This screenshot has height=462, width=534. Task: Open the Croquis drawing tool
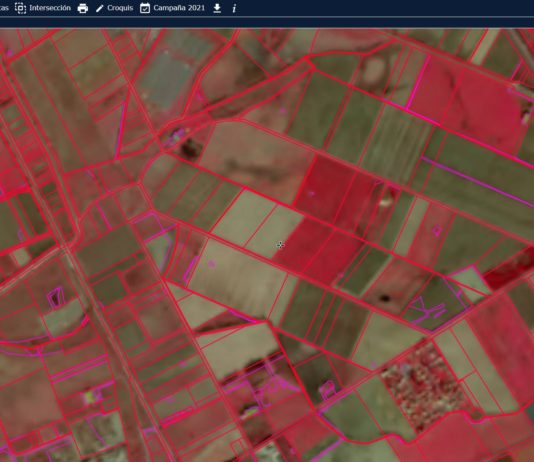pos(114,8)
